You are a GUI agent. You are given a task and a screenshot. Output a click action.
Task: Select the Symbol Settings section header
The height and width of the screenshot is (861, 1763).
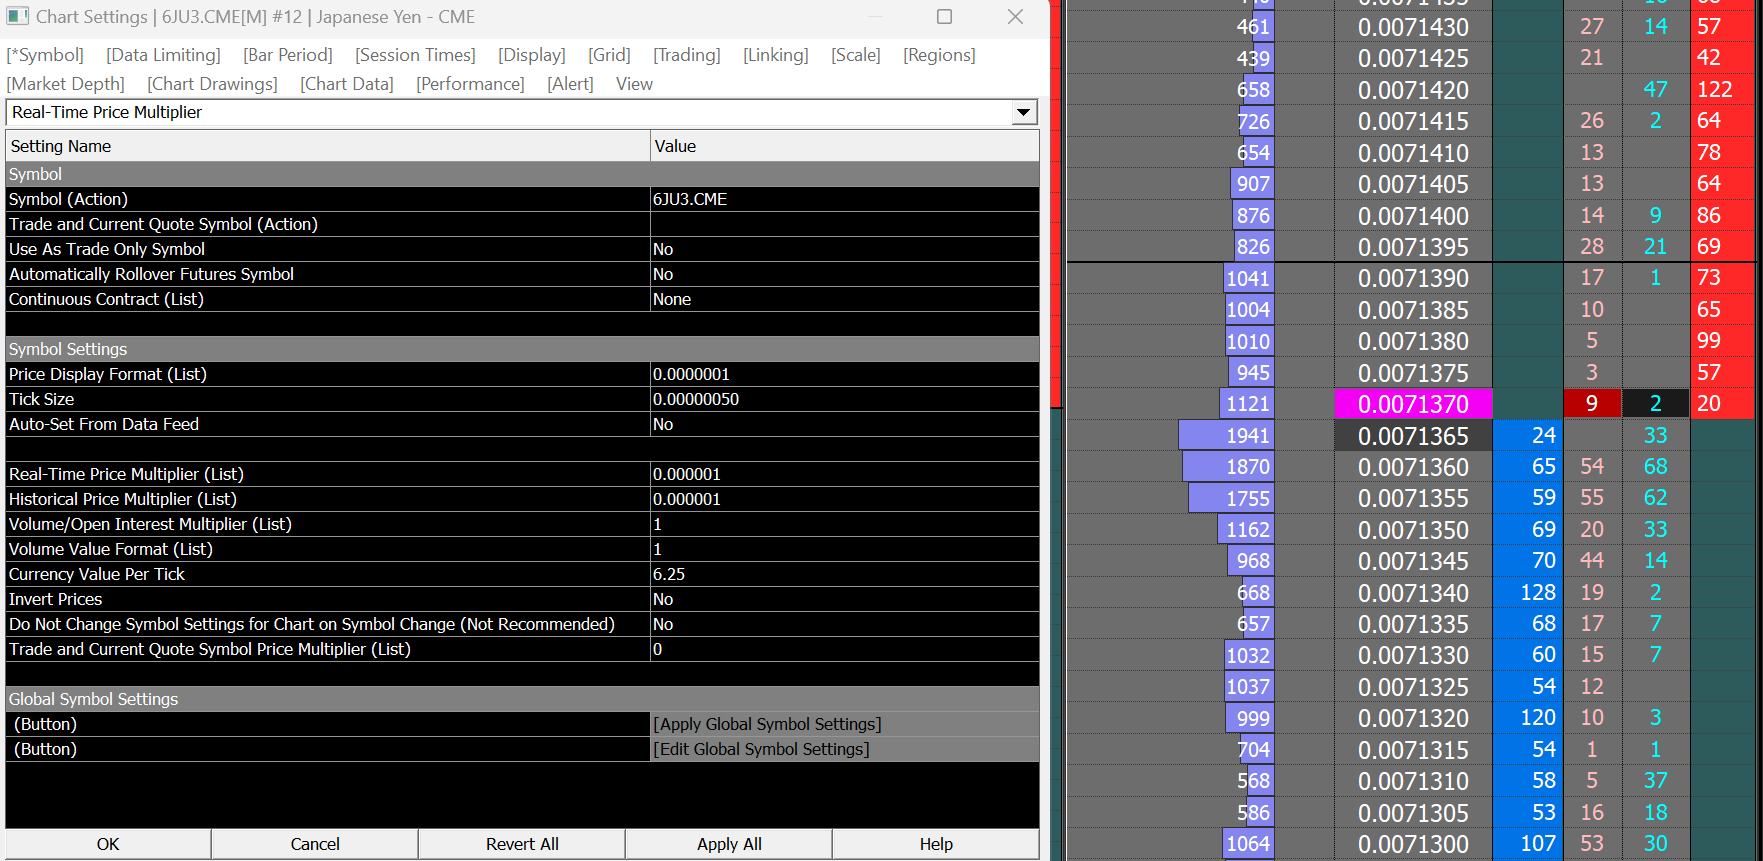click(x=522, y=349)
